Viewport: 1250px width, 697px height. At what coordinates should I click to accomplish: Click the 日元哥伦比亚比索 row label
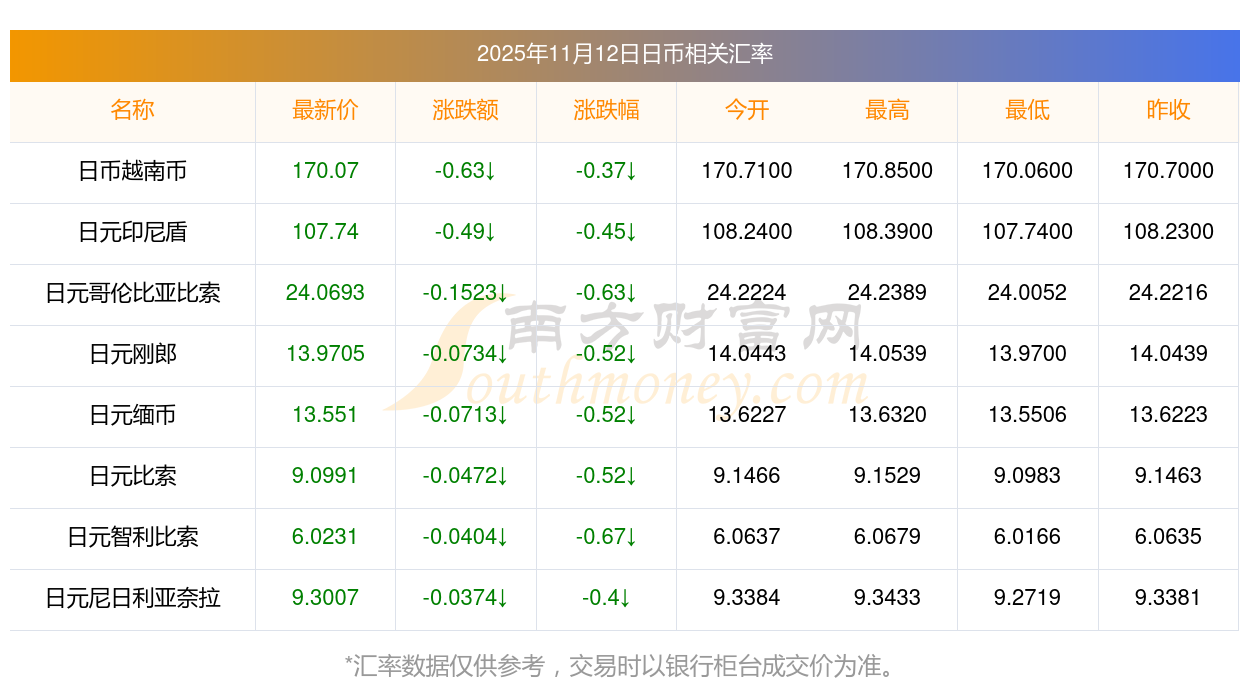(x=132, y=293)
